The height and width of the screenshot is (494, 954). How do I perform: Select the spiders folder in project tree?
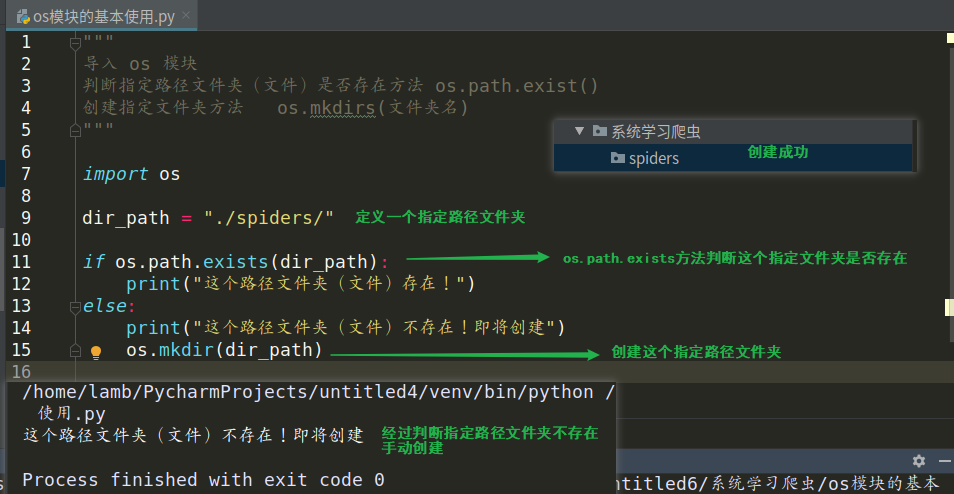(x=733, y=158)
